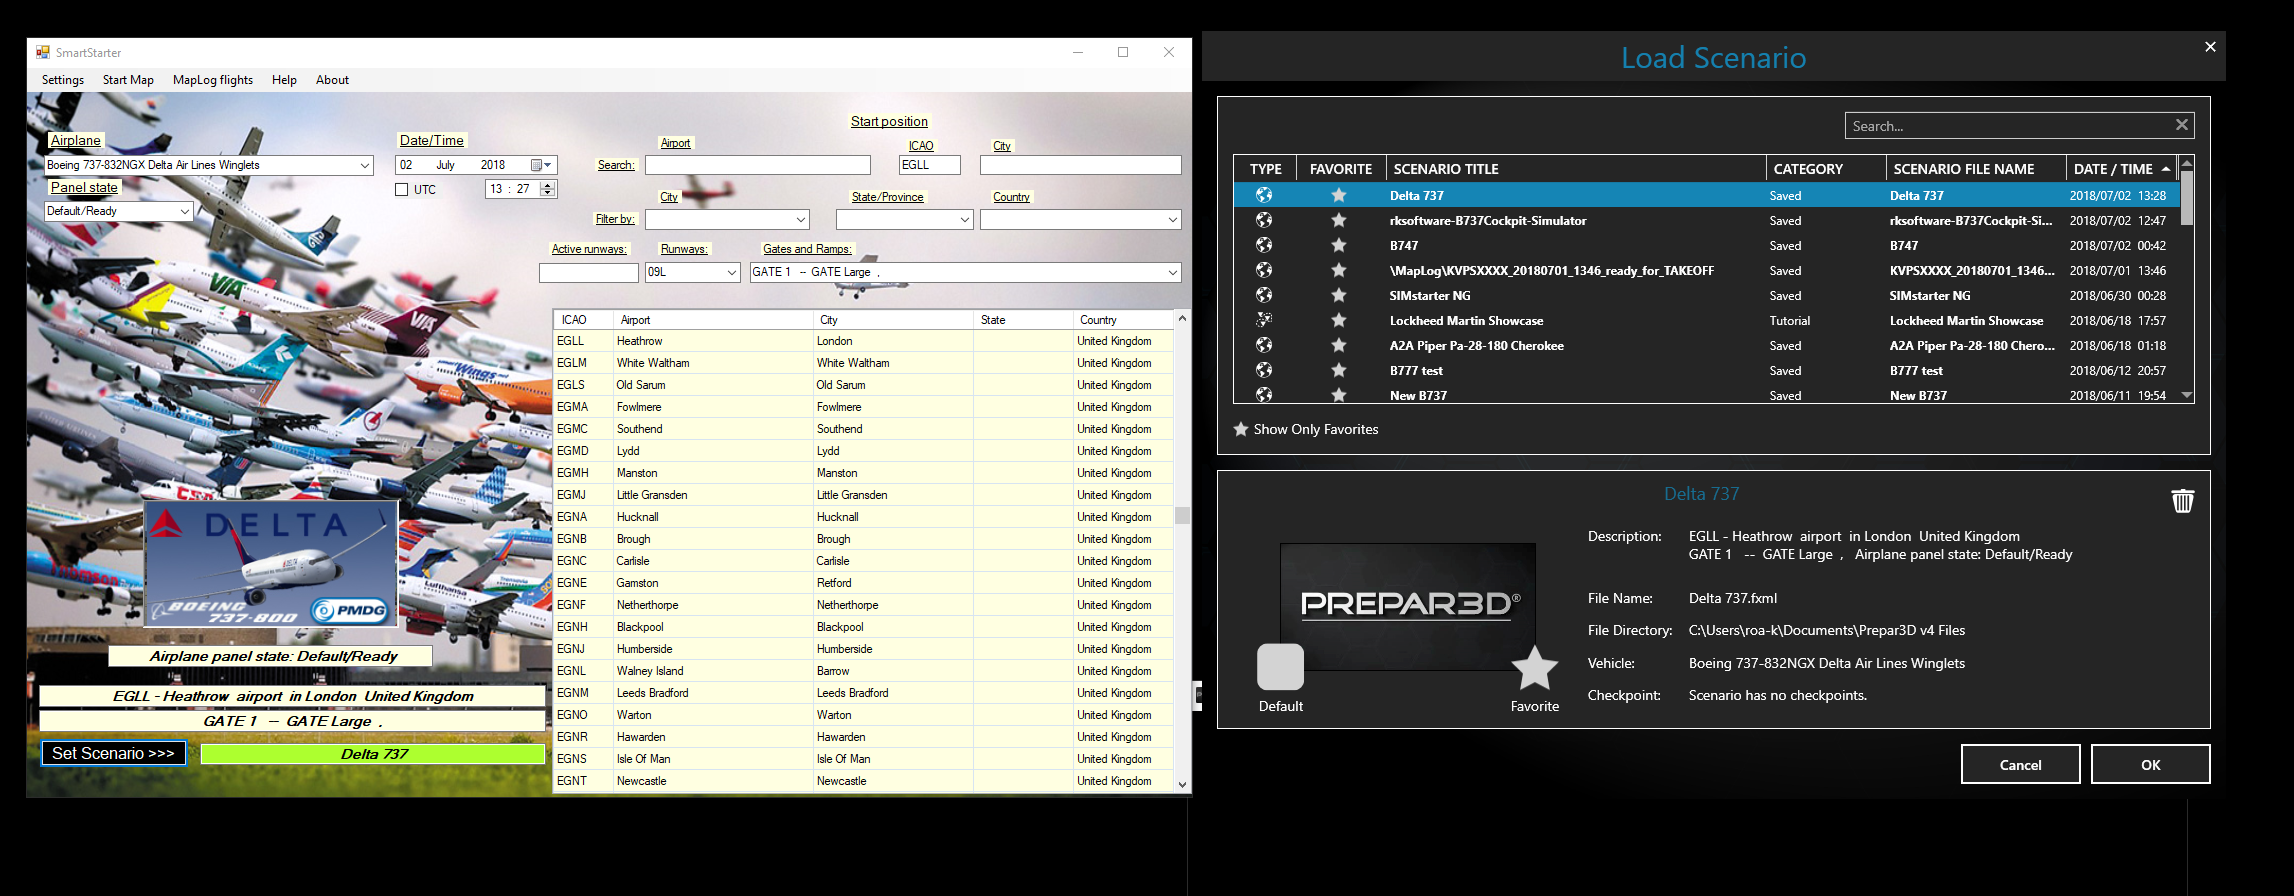Image resolution: width=2294 pixels, height=896 pixels.
Task: Open the Country filter dropdown
Action: pos(1173,219)
